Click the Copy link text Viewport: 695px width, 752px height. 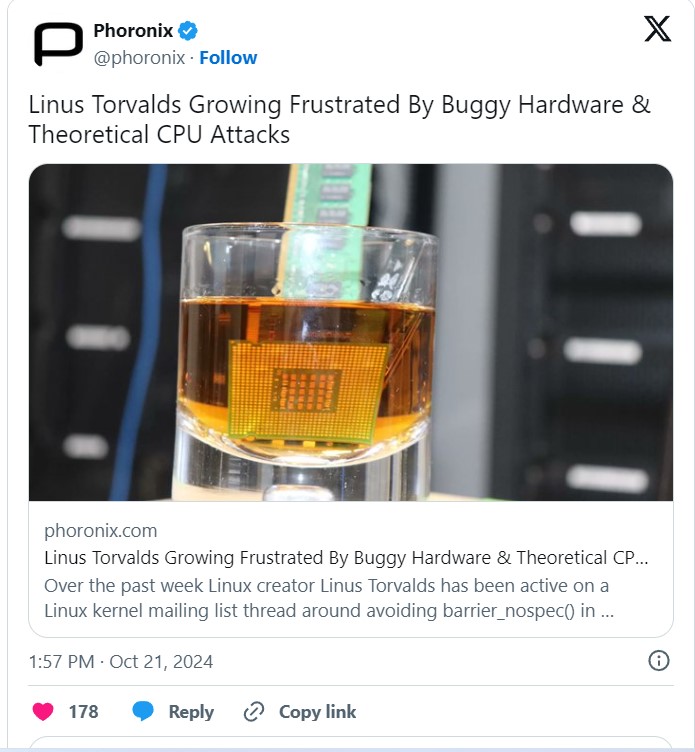[x=318, y=712]
